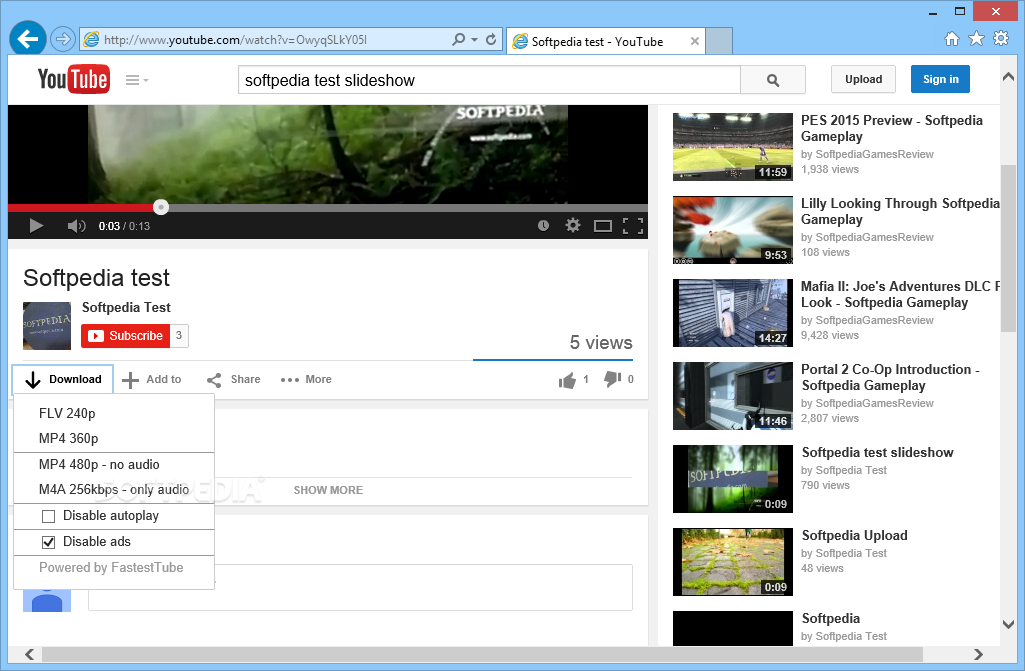Image resolution: width=1025 pixels, height=671 pixels.
Task: Go back with the browser back arrow
Action: tap(27, 39)
